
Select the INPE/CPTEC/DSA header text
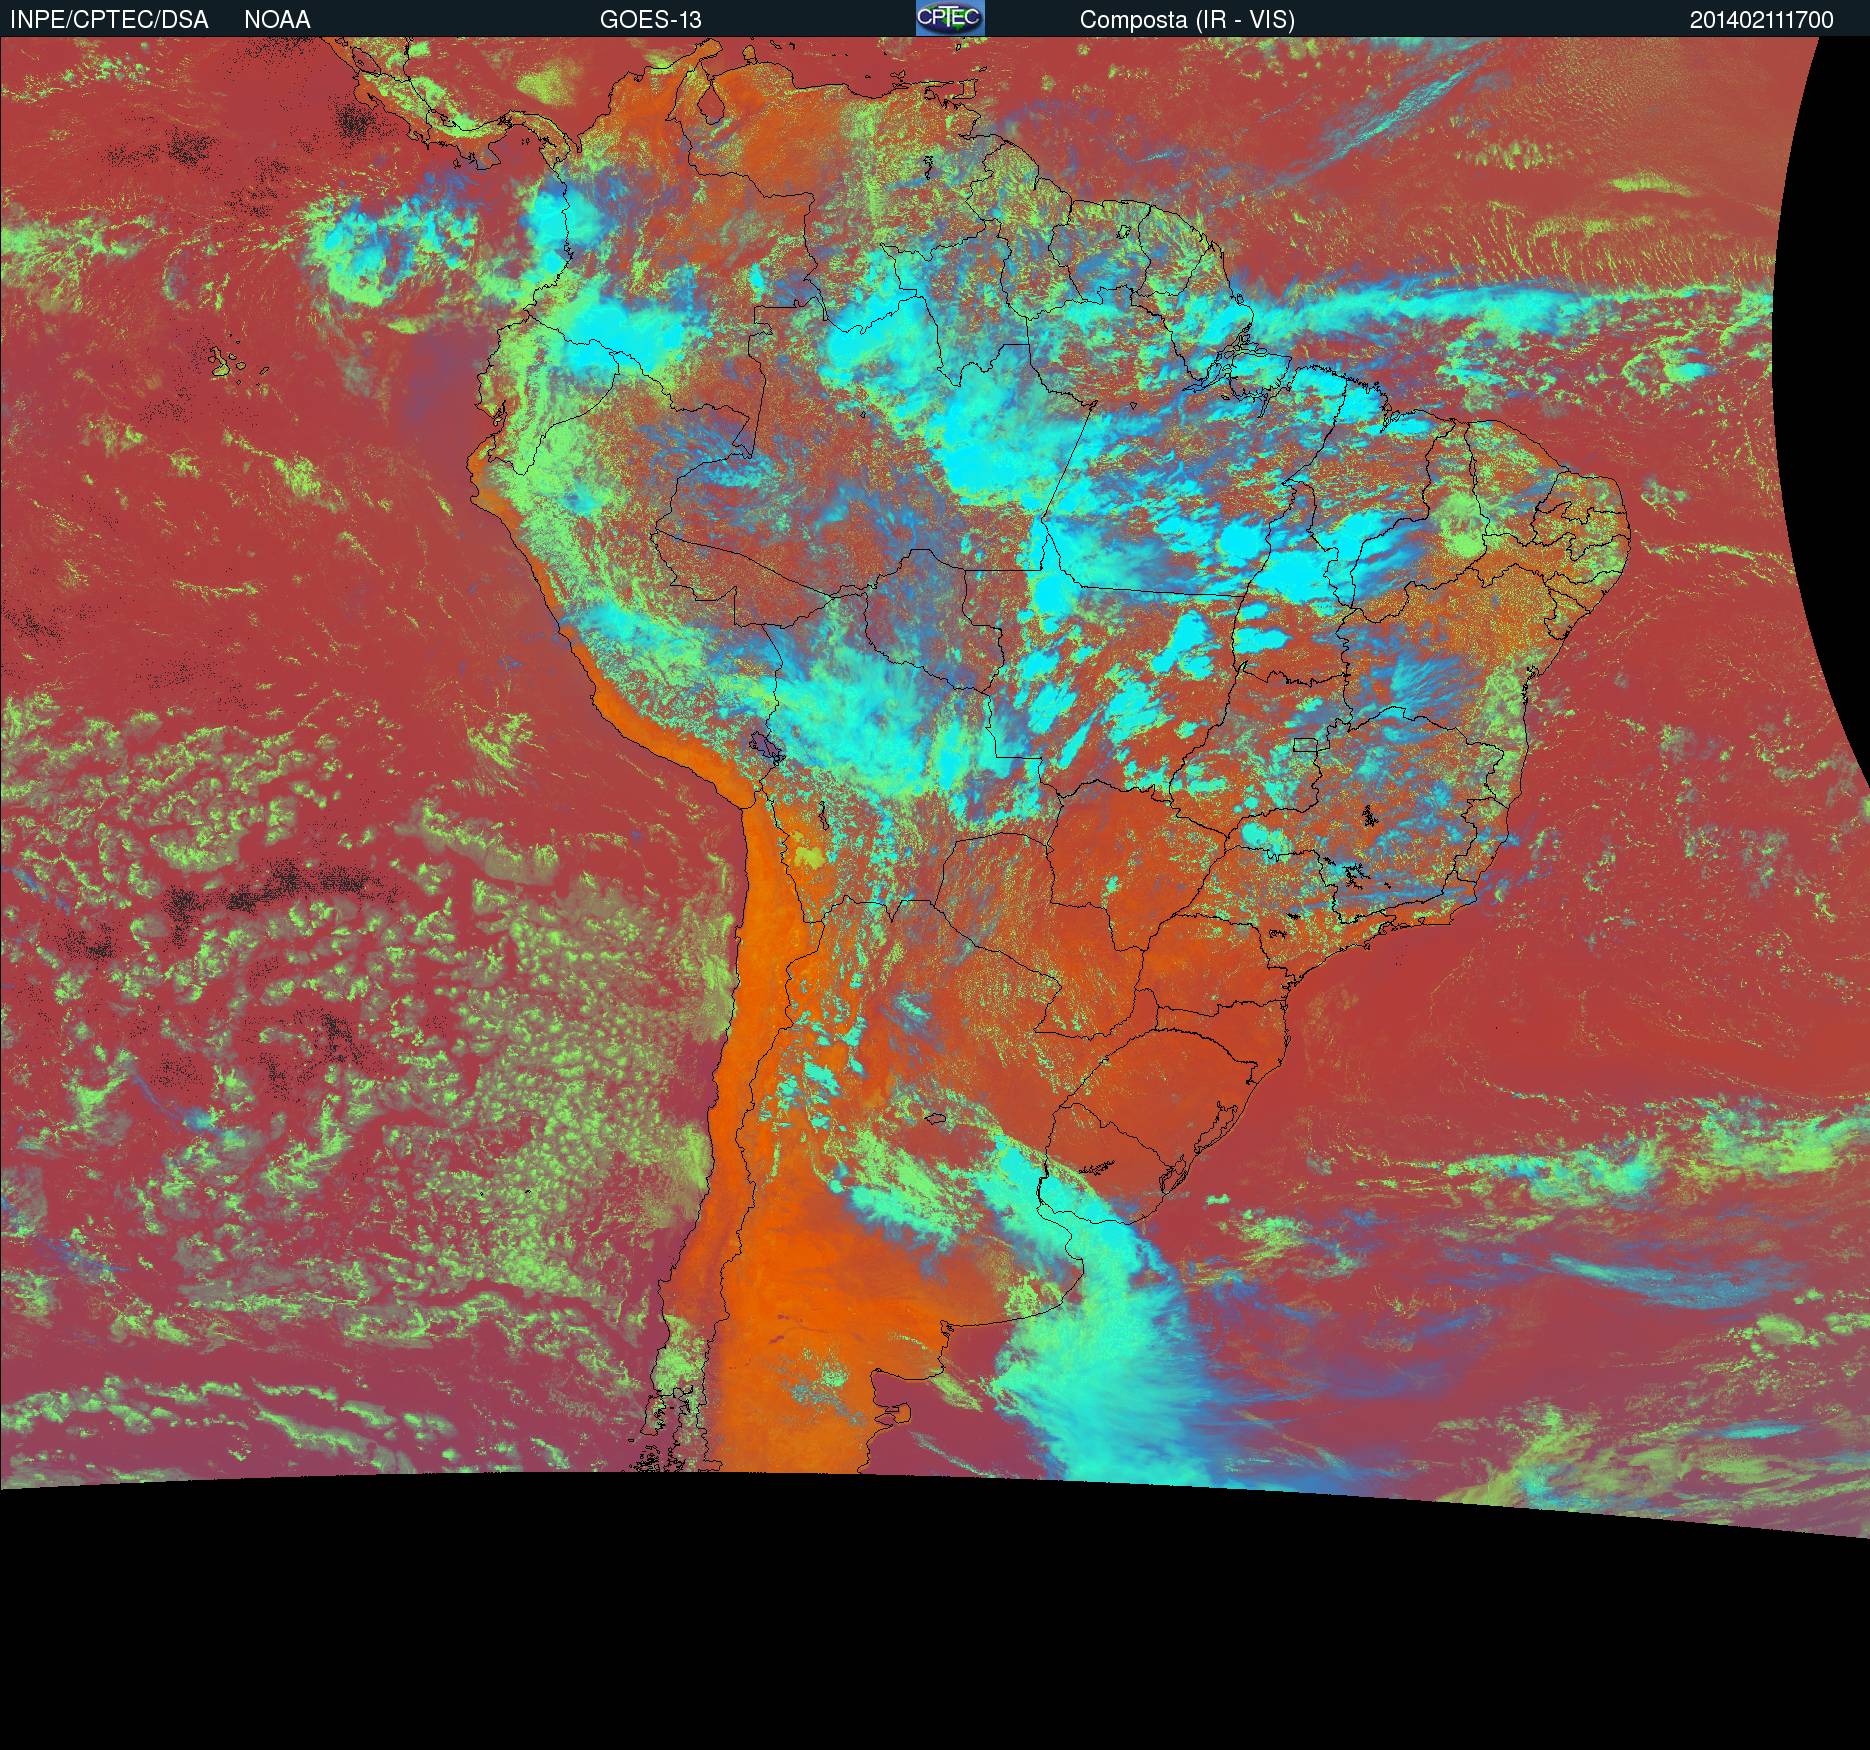coord(109,20)
